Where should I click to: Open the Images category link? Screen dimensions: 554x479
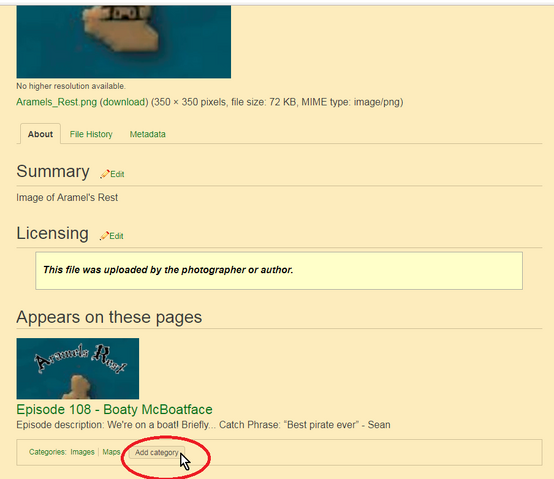click(x=82, y=452)
